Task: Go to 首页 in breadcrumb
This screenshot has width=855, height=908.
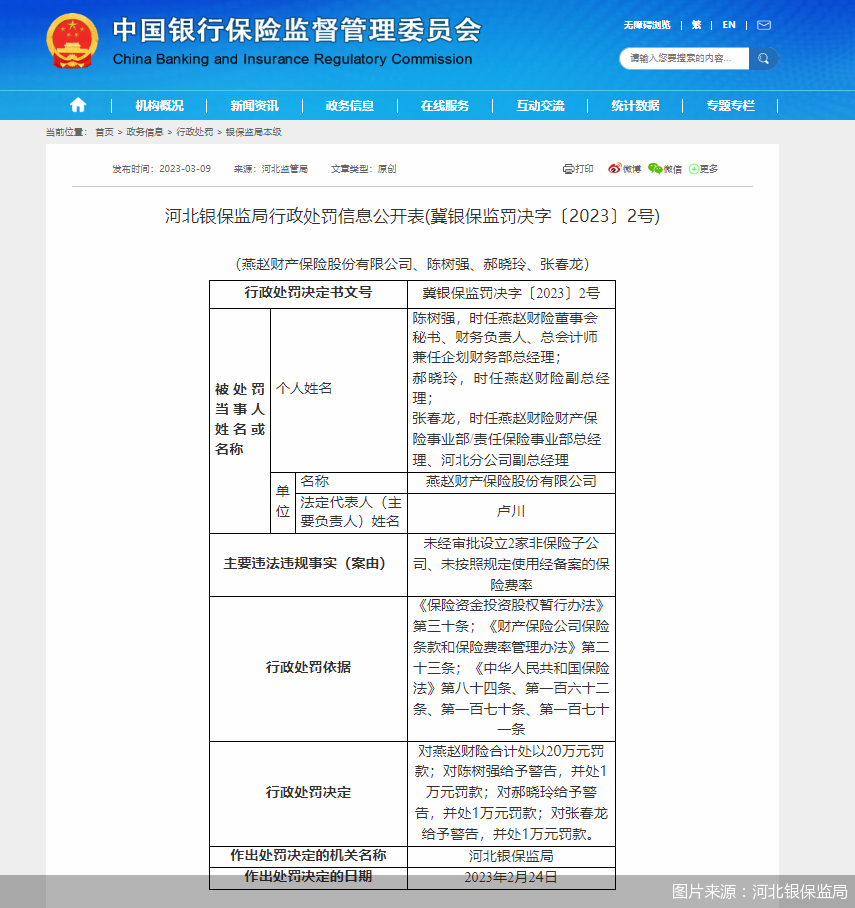Action: pos(104,132)
